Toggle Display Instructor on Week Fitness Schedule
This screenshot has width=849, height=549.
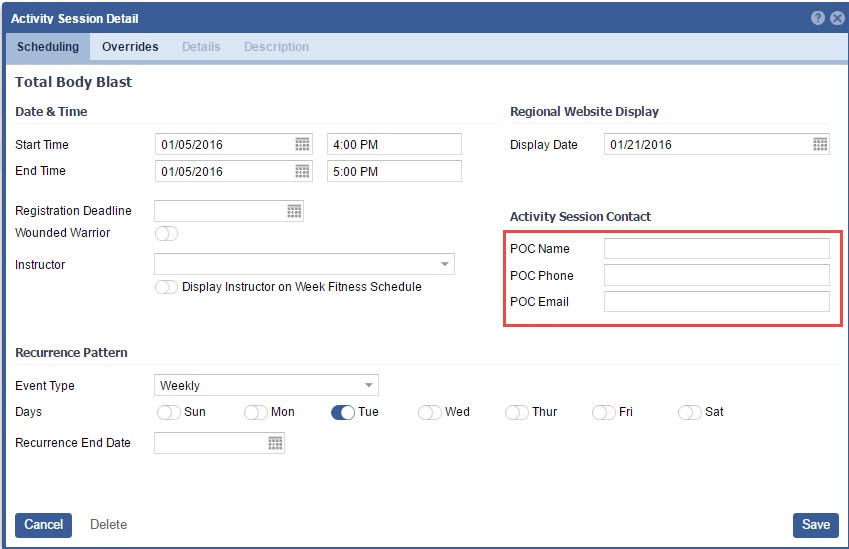pos(166,287)
